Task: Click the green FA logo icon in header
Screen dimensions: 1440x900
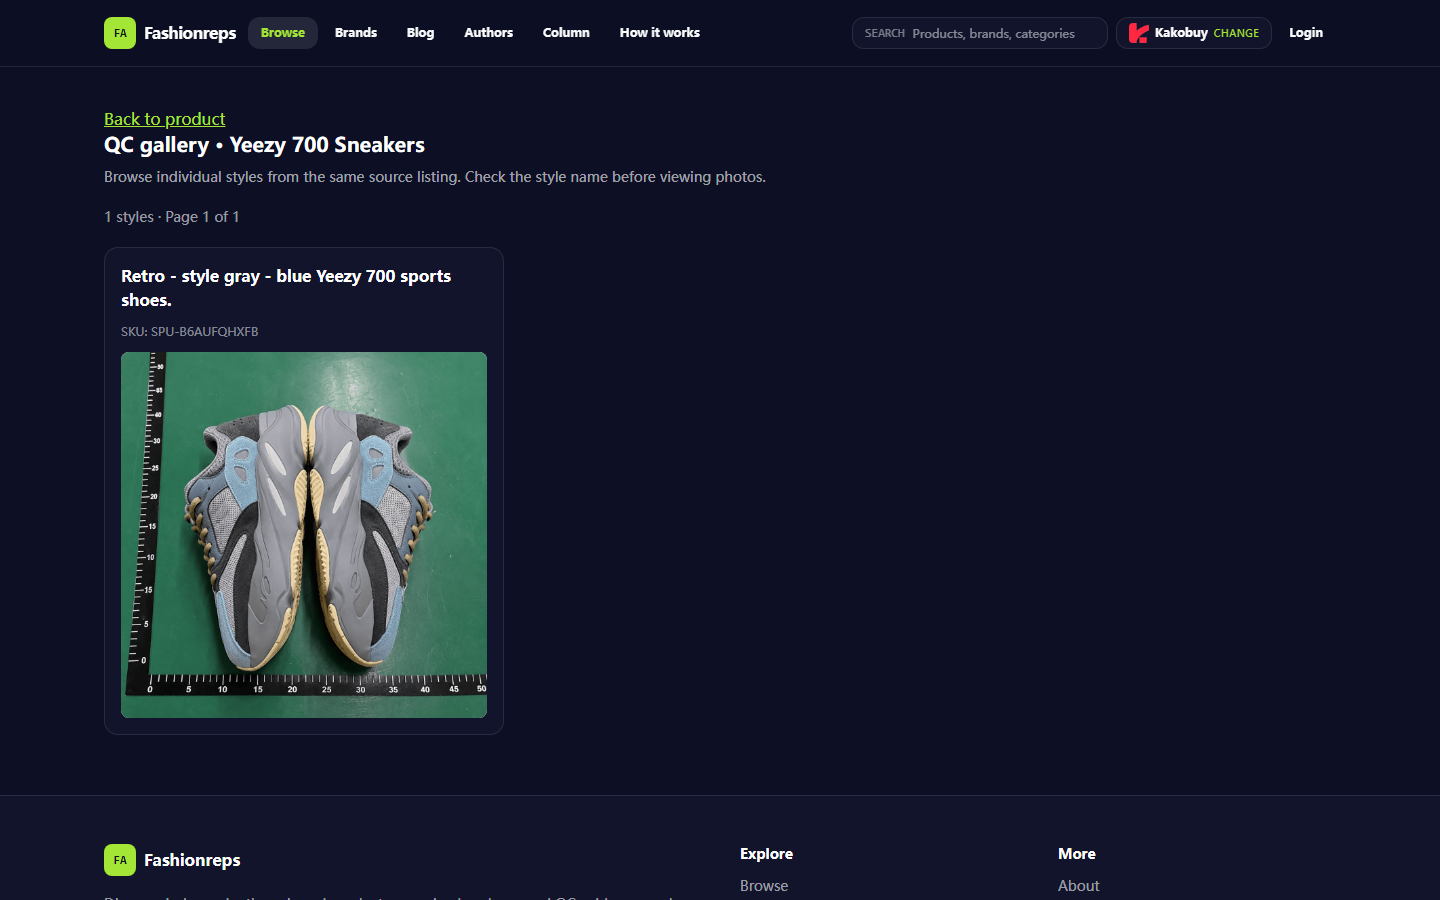Action: [120, 33]
